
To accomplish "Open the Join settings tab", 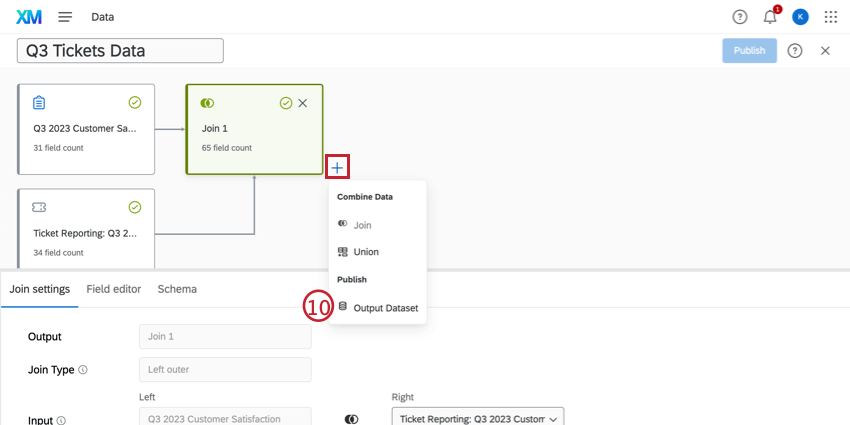I will tap(40, 289).
